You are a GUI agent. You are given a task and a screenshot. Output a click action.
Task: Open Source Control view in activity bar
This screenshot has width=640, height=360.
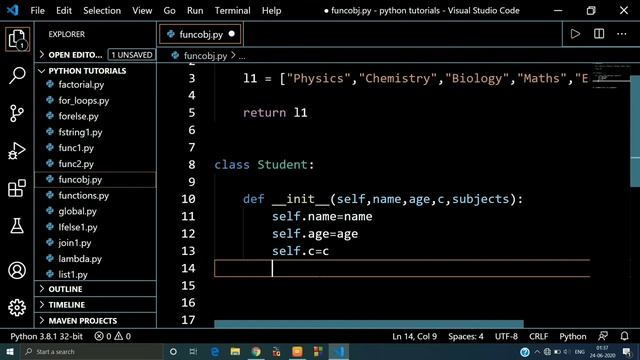[17, 113]
